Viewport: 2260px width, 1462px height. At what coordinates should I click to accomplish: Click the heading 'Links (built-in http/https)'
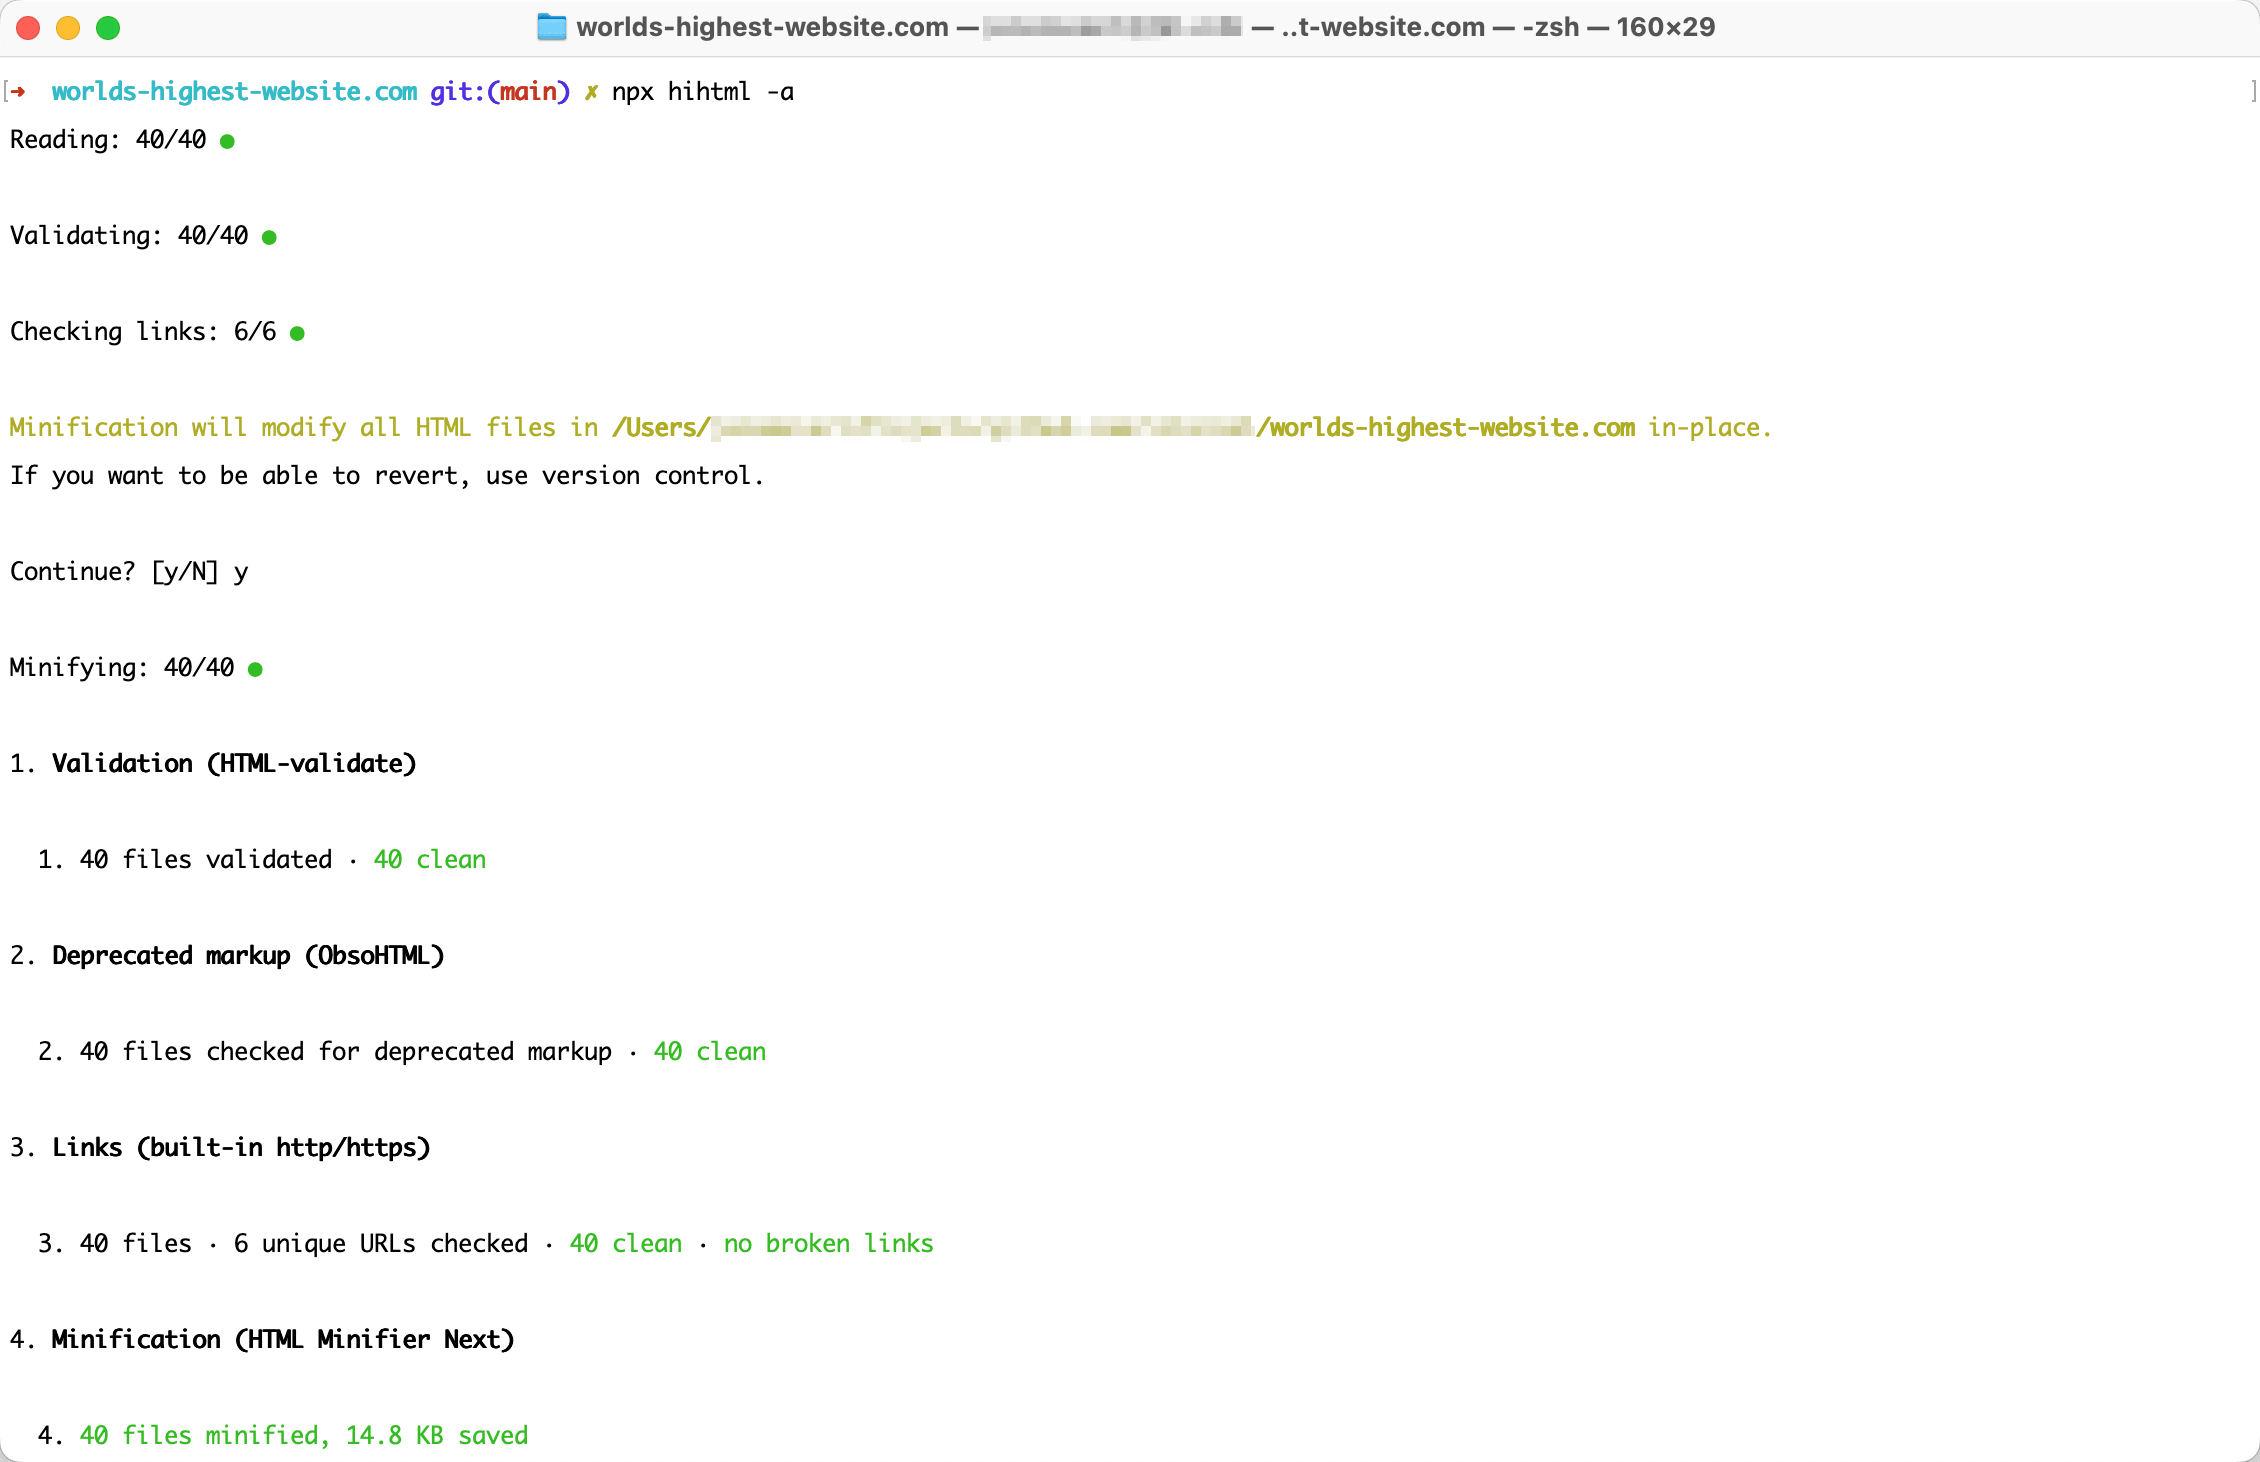[x=241, y=1148]
